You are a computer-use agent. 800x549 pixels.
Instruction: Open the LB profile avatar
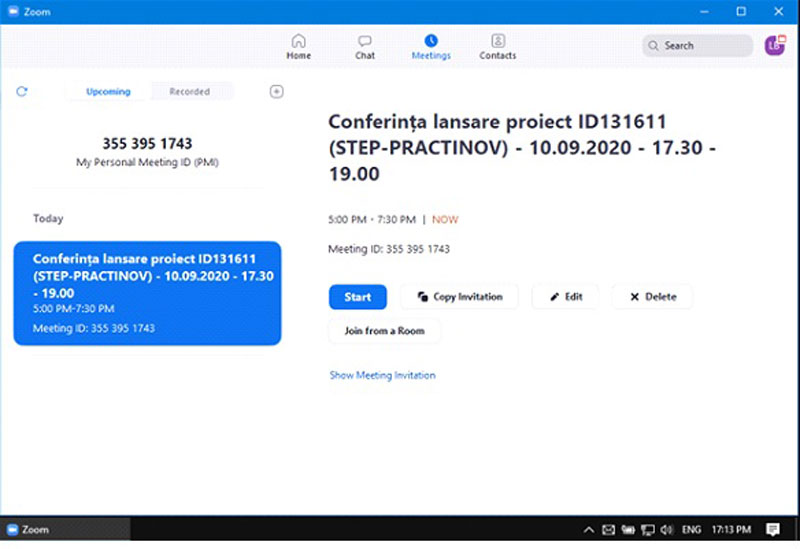(x=774, y=45)
